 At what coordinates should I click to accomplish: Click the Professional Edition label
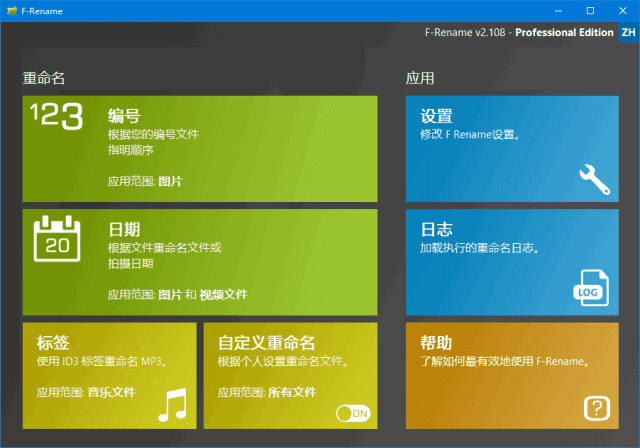pos(564,32)
